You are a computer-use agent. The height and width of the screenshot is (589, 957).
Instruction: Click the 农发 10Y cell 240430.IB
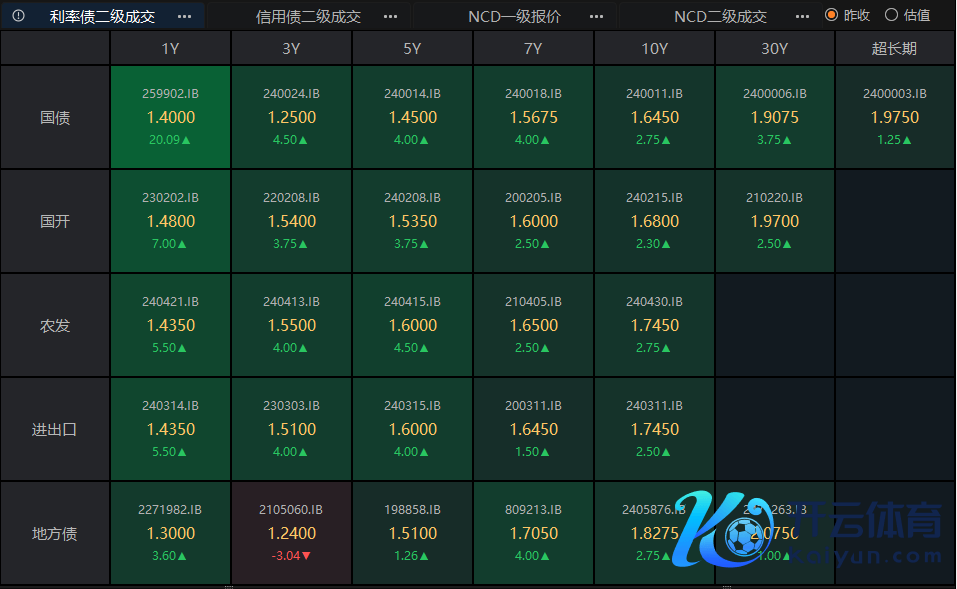[654, 325]
